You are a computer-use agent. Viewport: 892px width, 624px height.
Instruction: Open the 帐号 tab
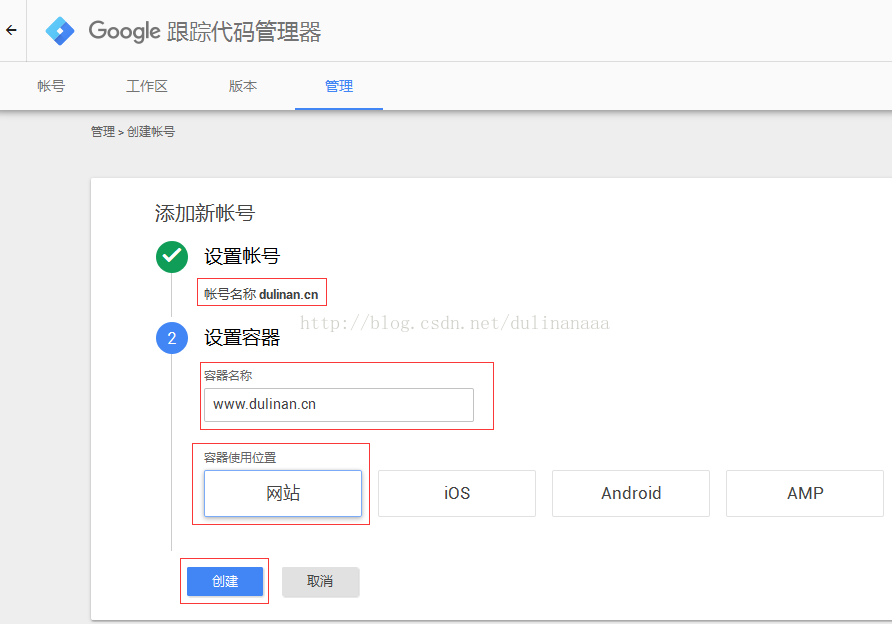pos(51,86)
